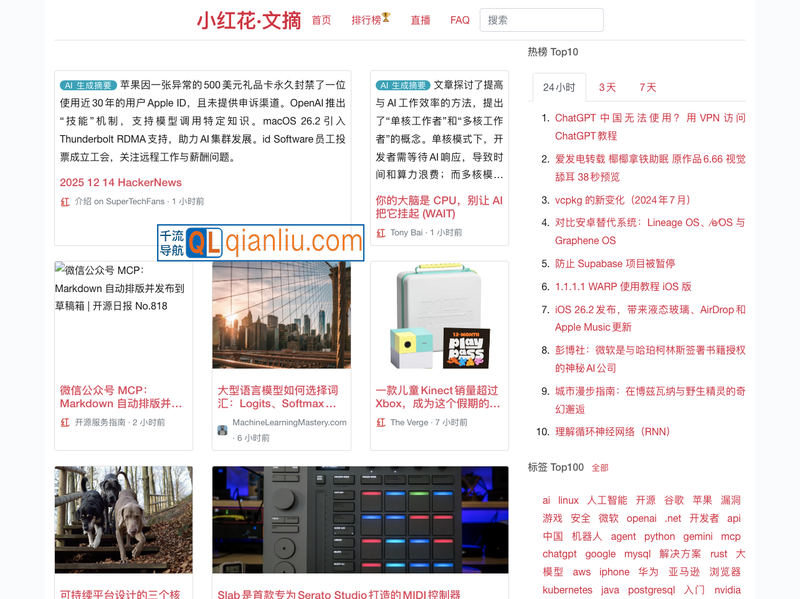Show 全部 tags next to 标签 Top100

(599, 468)
